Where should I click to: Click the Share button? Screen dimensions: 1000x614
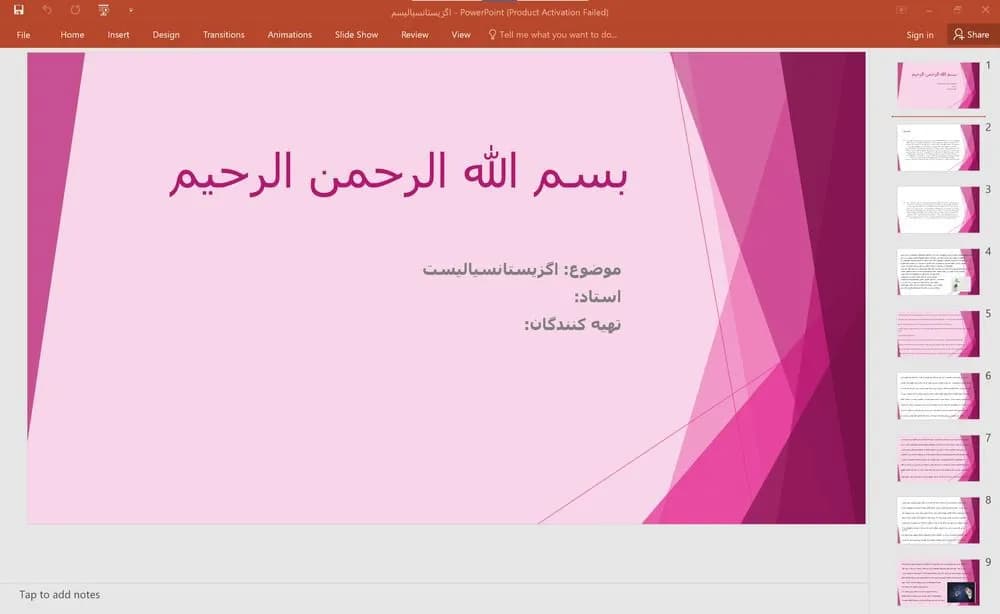pos(972,35)
